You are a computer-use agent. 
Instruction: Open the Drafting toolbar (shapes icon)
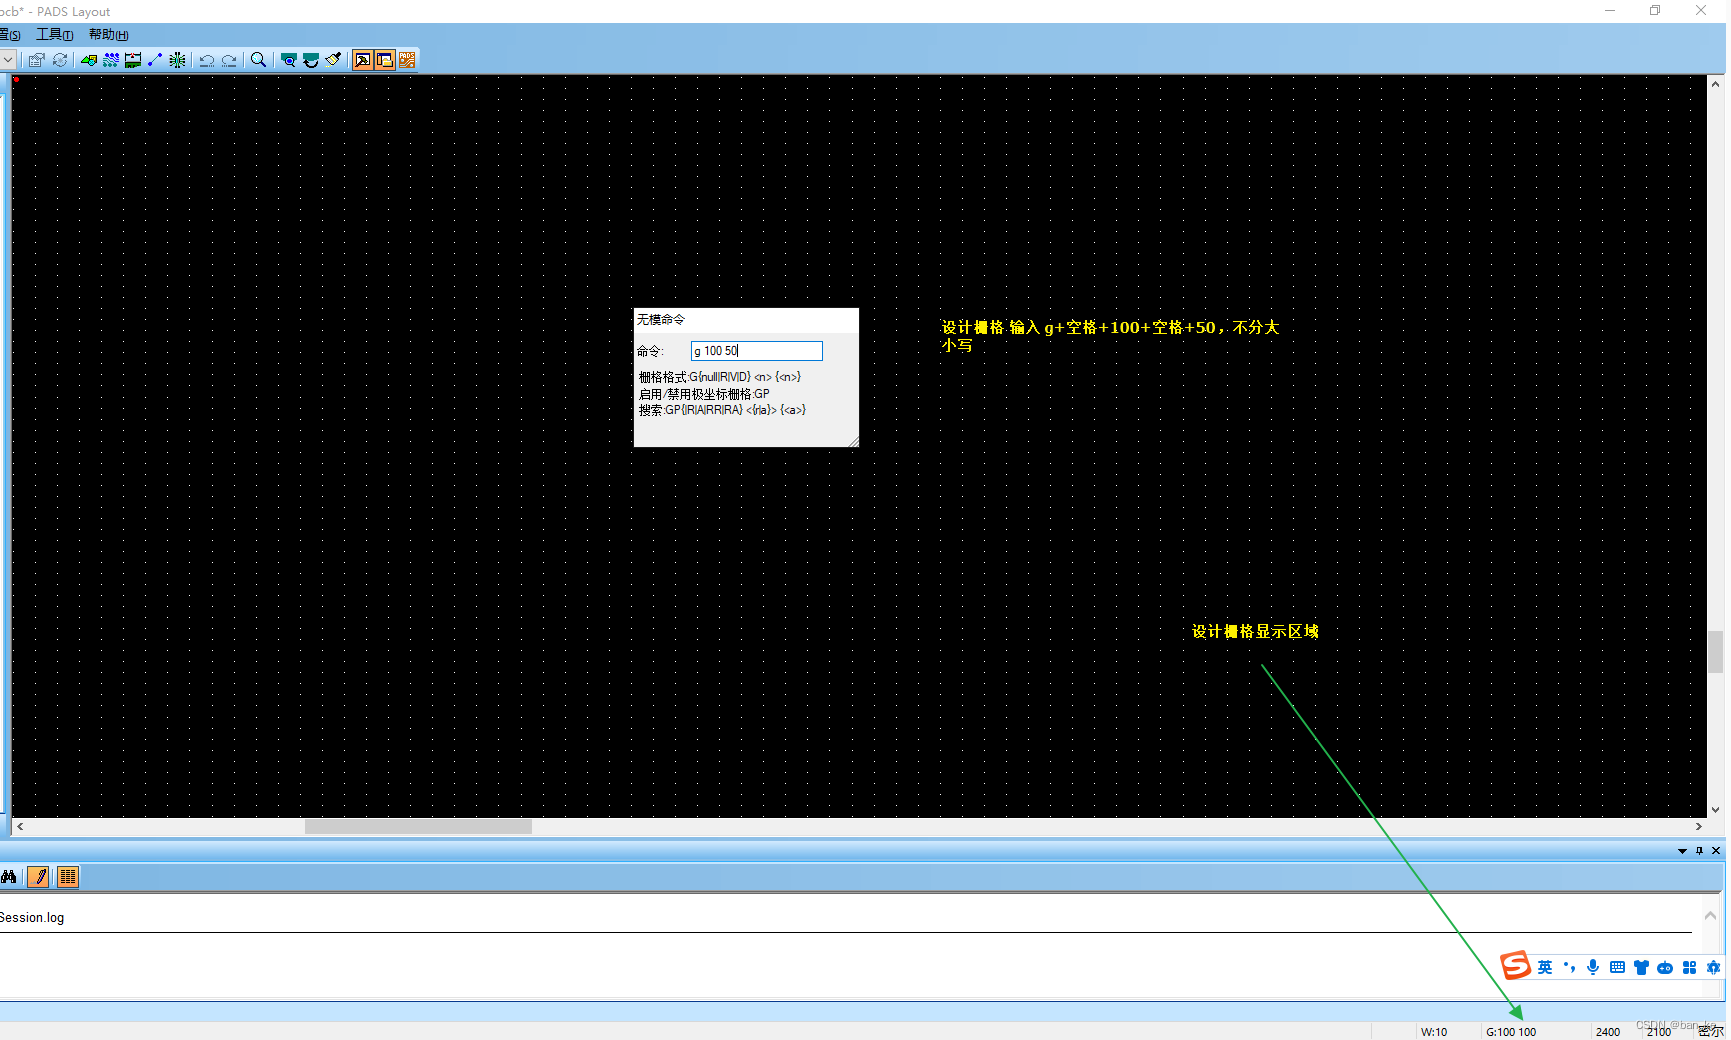pyautogui.click(x=89, y=60)
